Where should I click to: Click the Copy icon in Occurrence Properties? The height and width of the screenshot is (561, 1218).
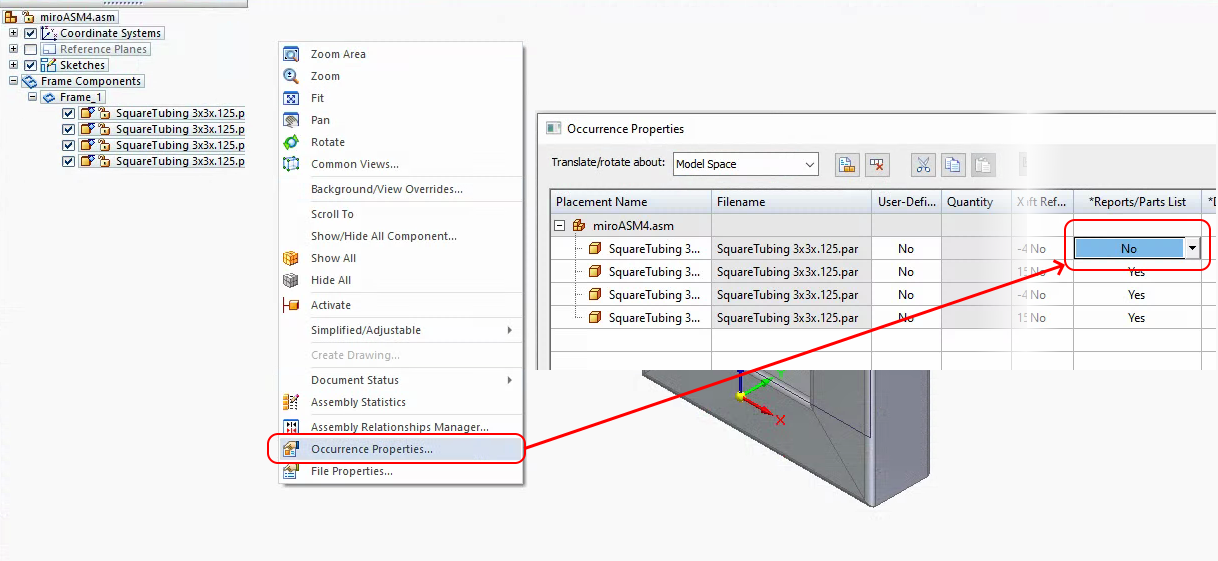953,165
